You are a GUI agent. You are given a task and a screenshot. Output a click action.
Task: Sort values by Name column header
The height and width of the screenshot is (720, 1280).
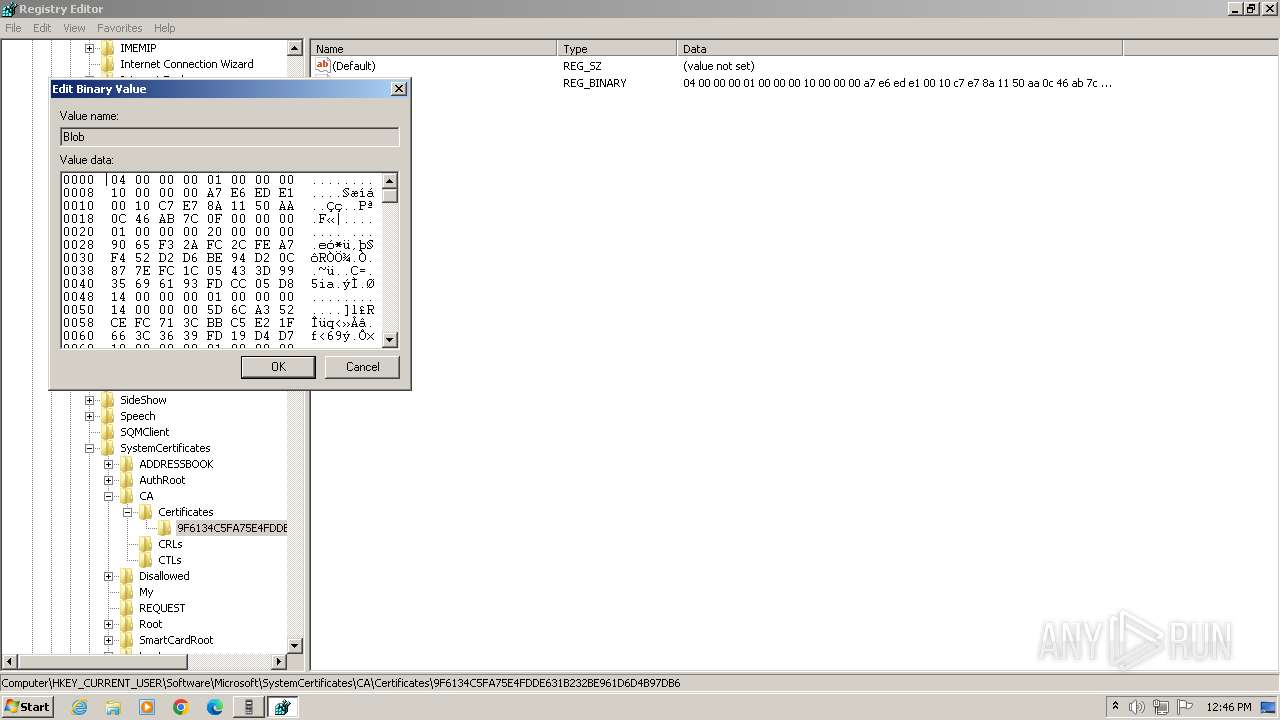coord(434,48)
